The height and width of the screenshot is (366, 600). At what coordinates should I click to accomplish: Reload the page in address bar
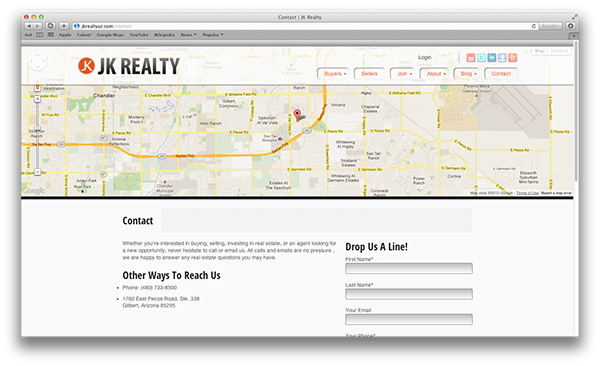(533, 26)
